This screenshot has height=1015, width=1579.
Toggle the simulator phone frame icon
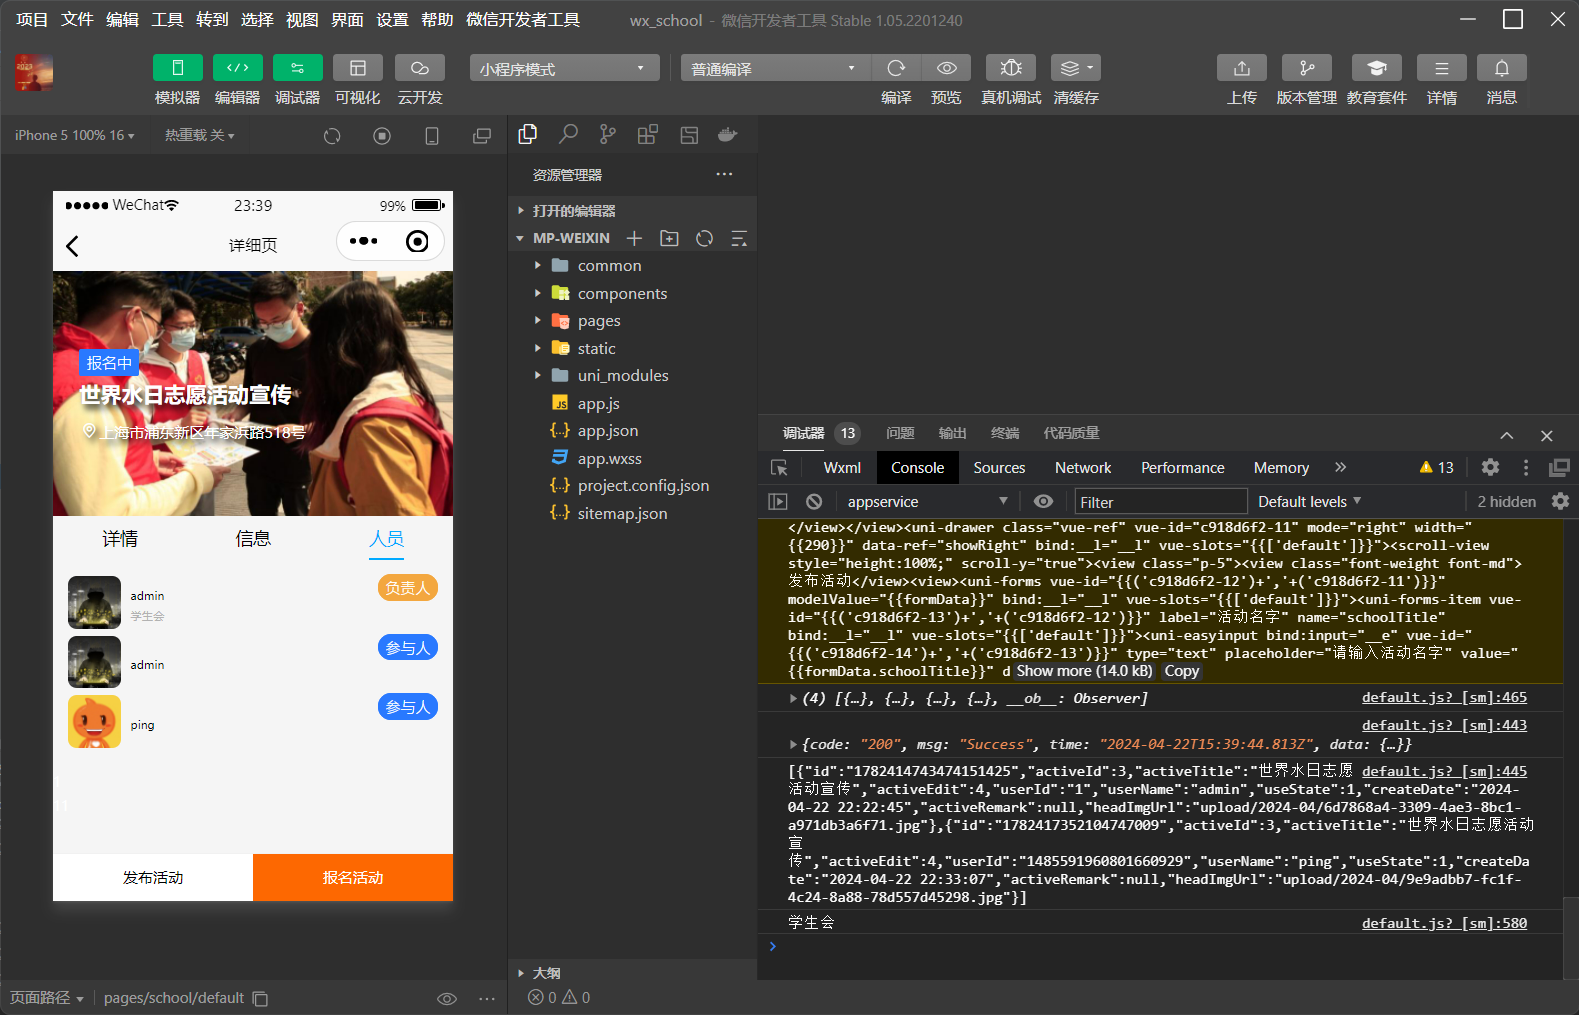point(432,136)
